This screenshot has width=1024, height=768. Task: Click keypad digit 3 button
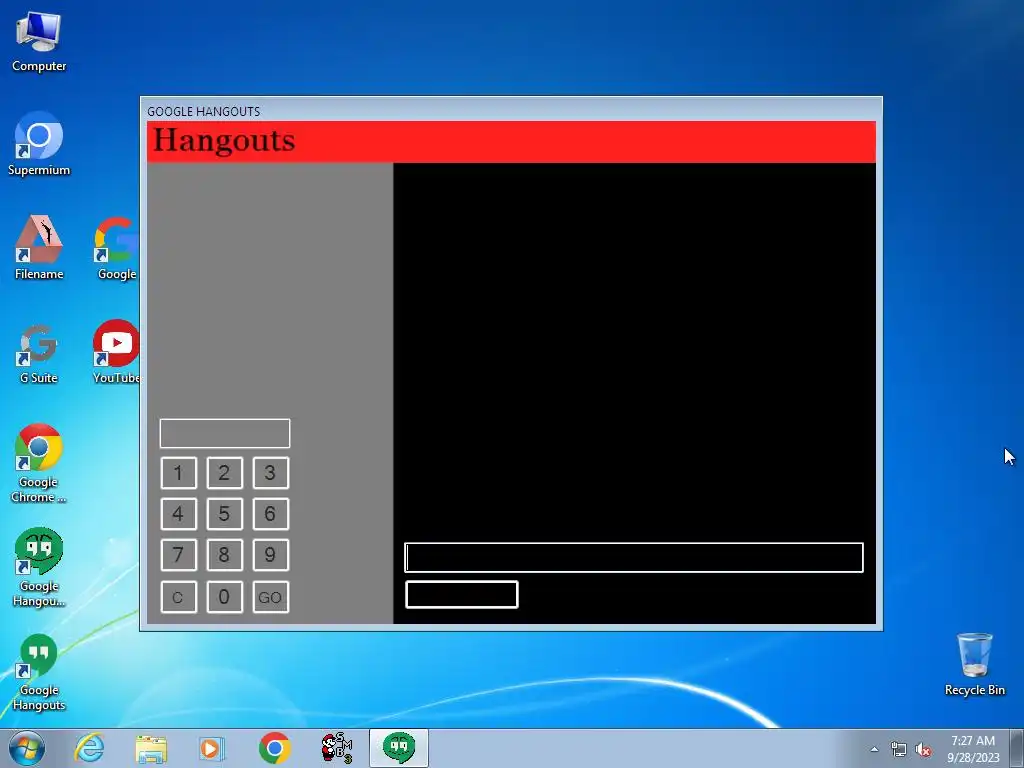tap(270, 473)
